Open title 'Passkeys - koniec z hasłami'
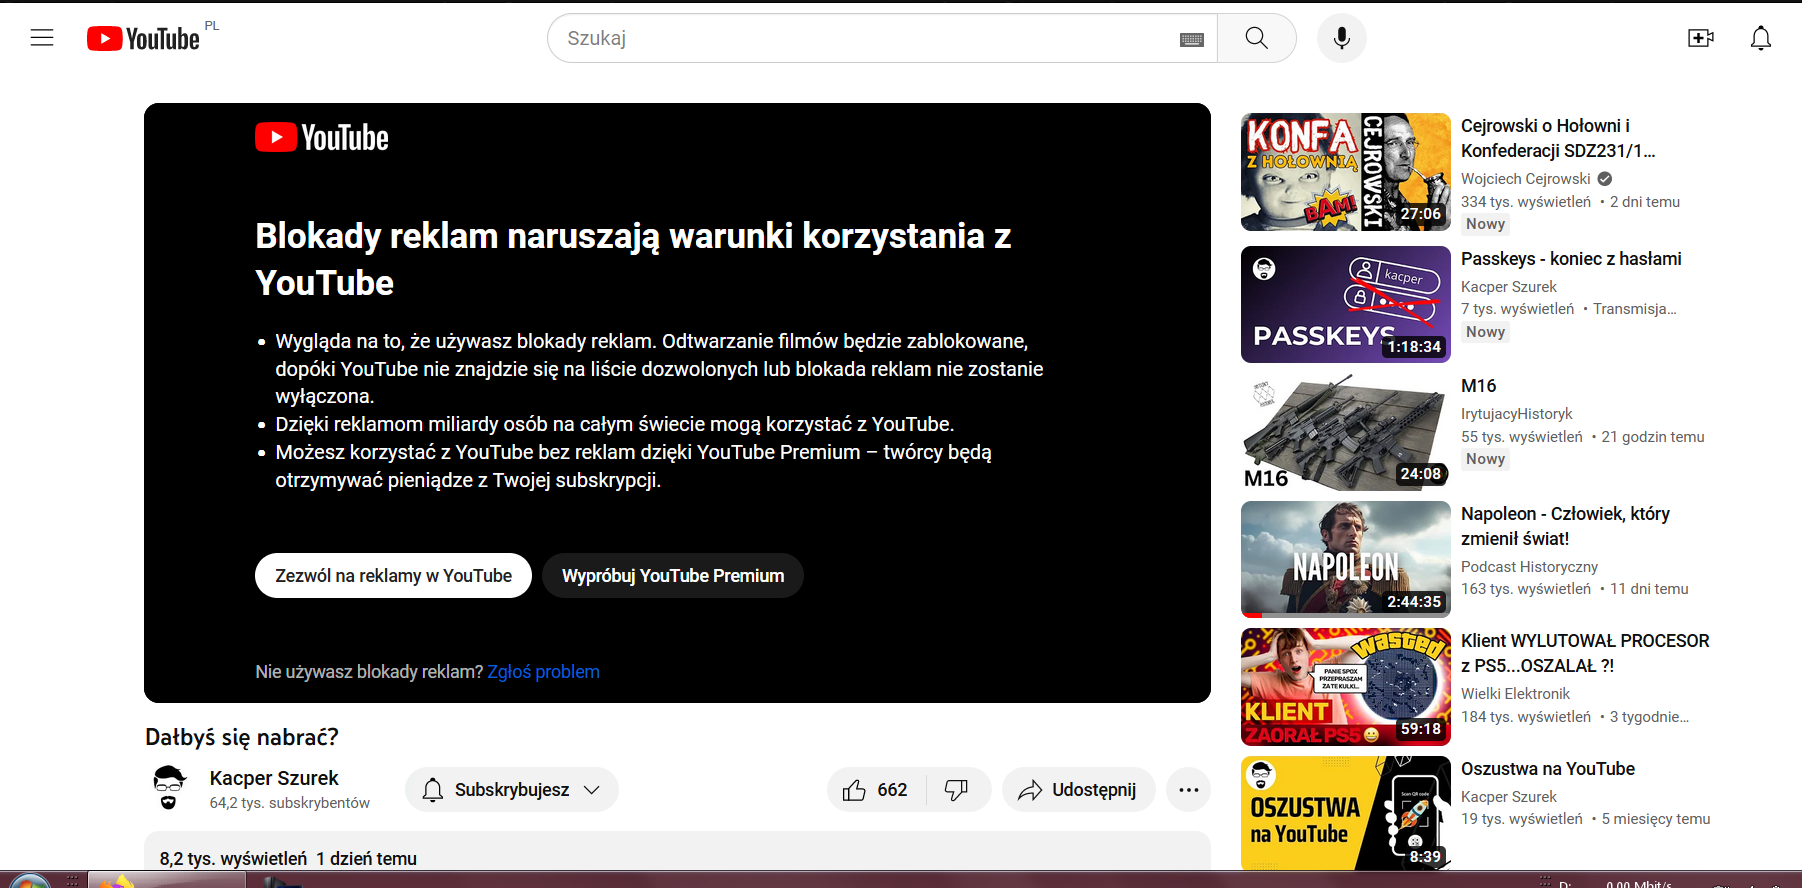The image size is (1802, 888). pyautogui.click(x=1571, y=259)
